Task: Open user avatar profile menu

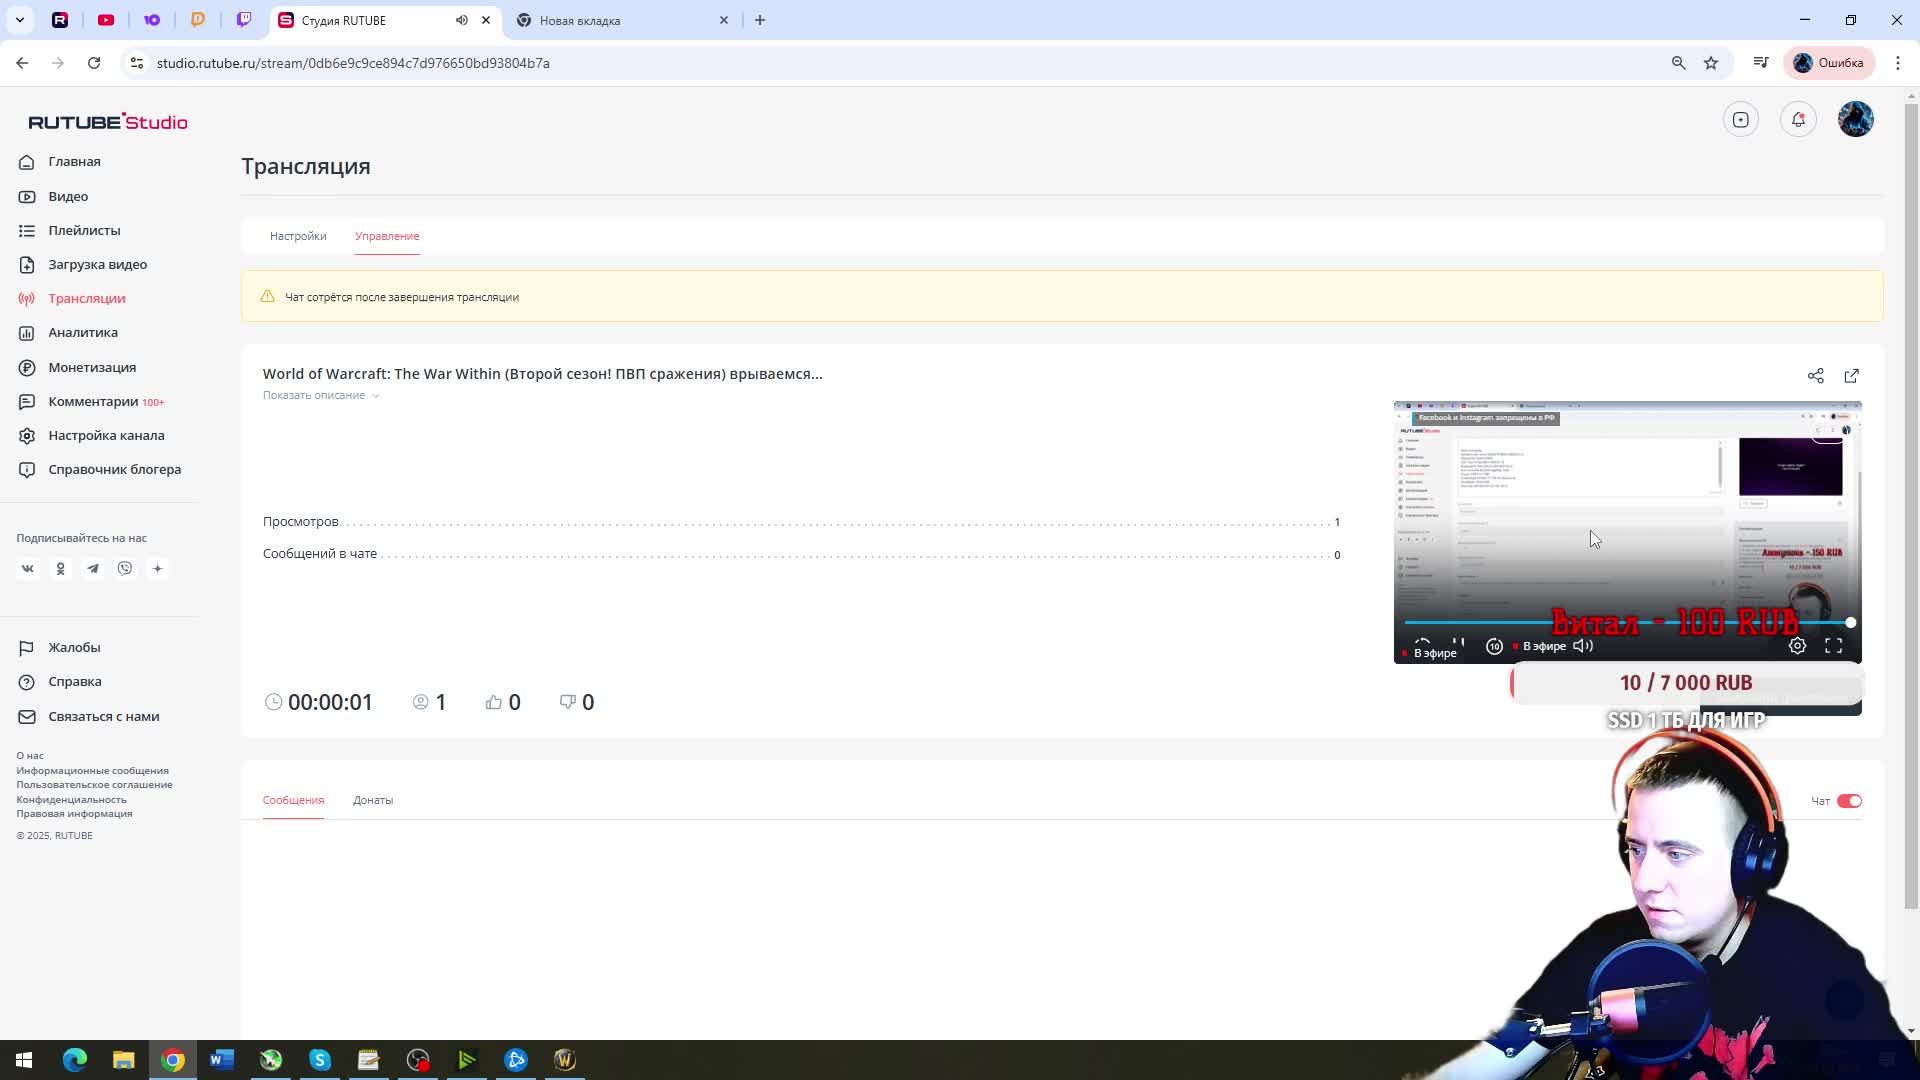Action: click(x=1856, y=119)
